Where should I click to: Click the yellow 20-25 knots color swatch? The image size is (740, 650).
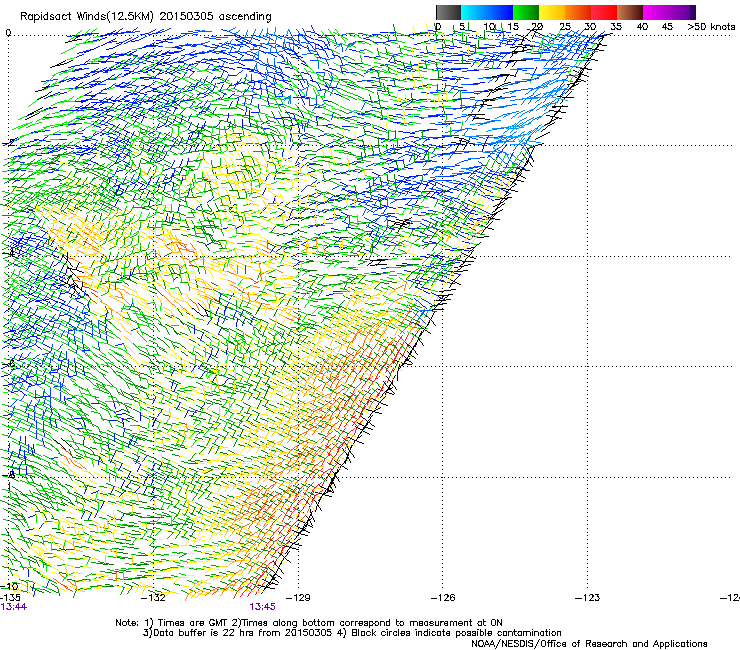(552, 12)
